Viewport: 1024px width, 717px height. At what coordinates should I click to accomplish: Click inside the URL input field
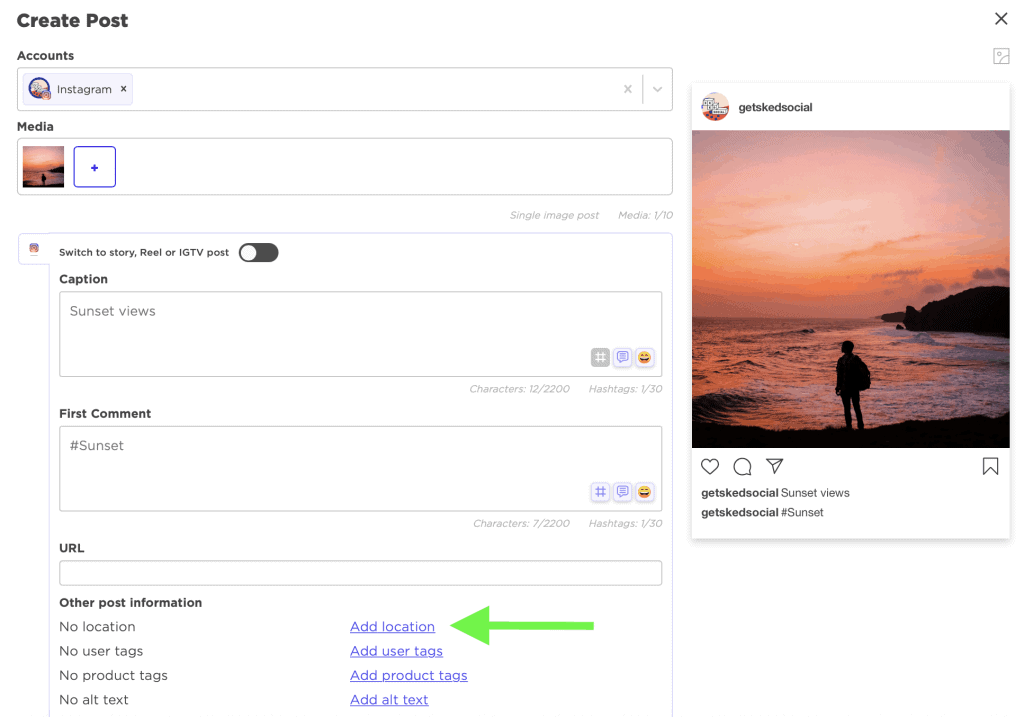360,572
